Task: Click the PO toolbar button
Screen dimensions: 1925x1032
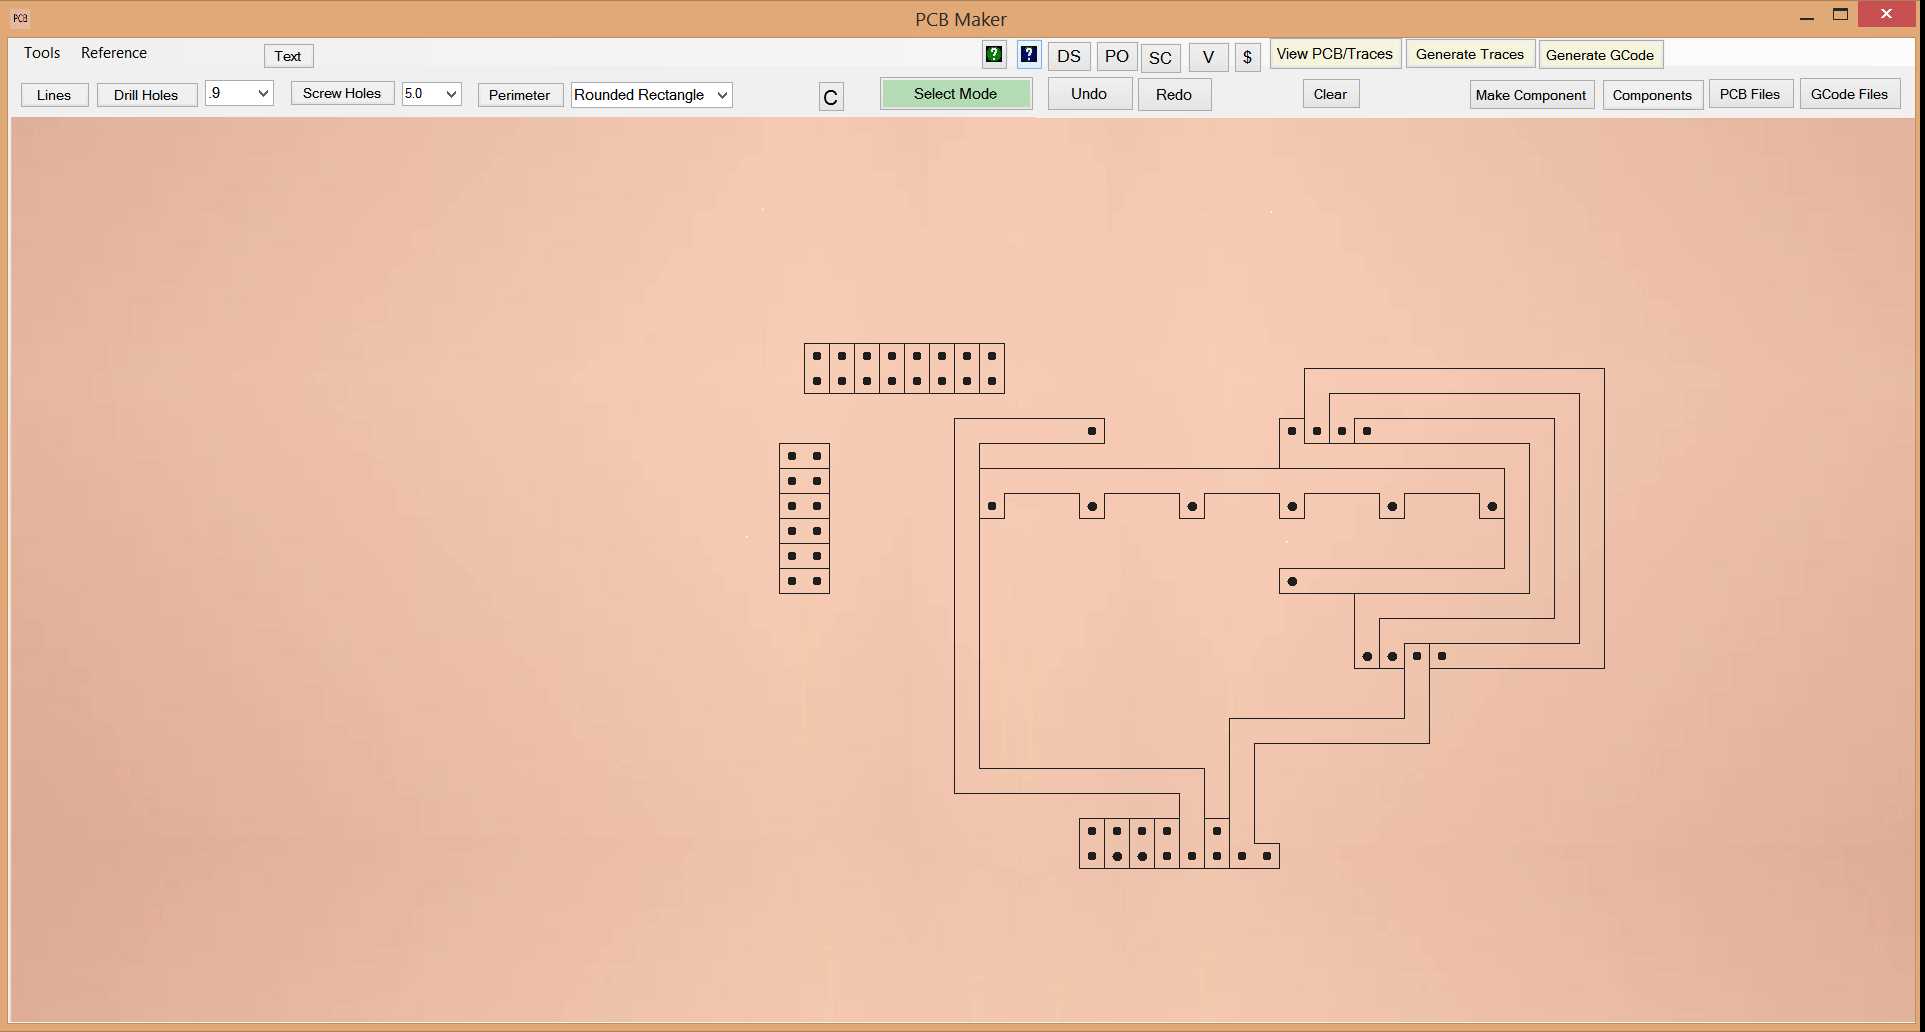Action: coord(1117,57)
